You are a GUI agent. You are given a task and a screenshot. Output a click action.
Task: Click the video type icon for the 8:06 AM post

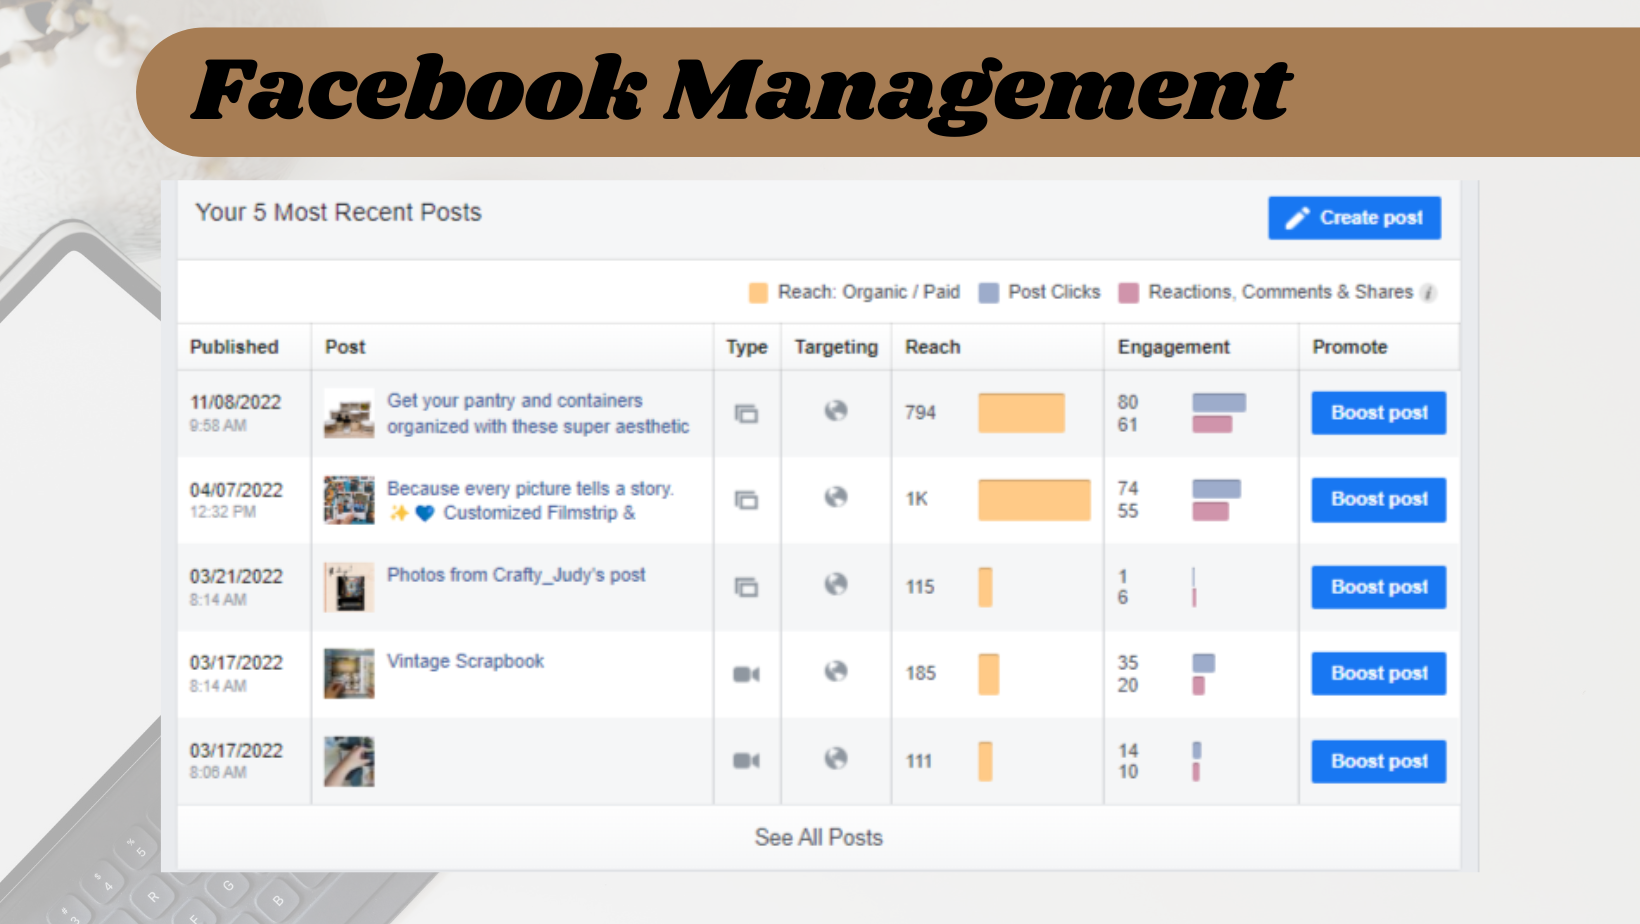746,761
